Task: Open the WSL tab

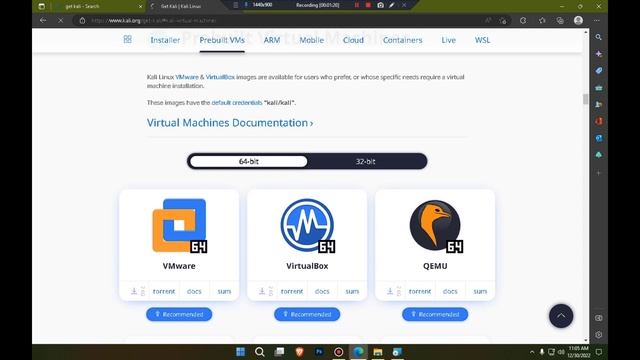Action: pyautogui.click(x=482, y=40)
